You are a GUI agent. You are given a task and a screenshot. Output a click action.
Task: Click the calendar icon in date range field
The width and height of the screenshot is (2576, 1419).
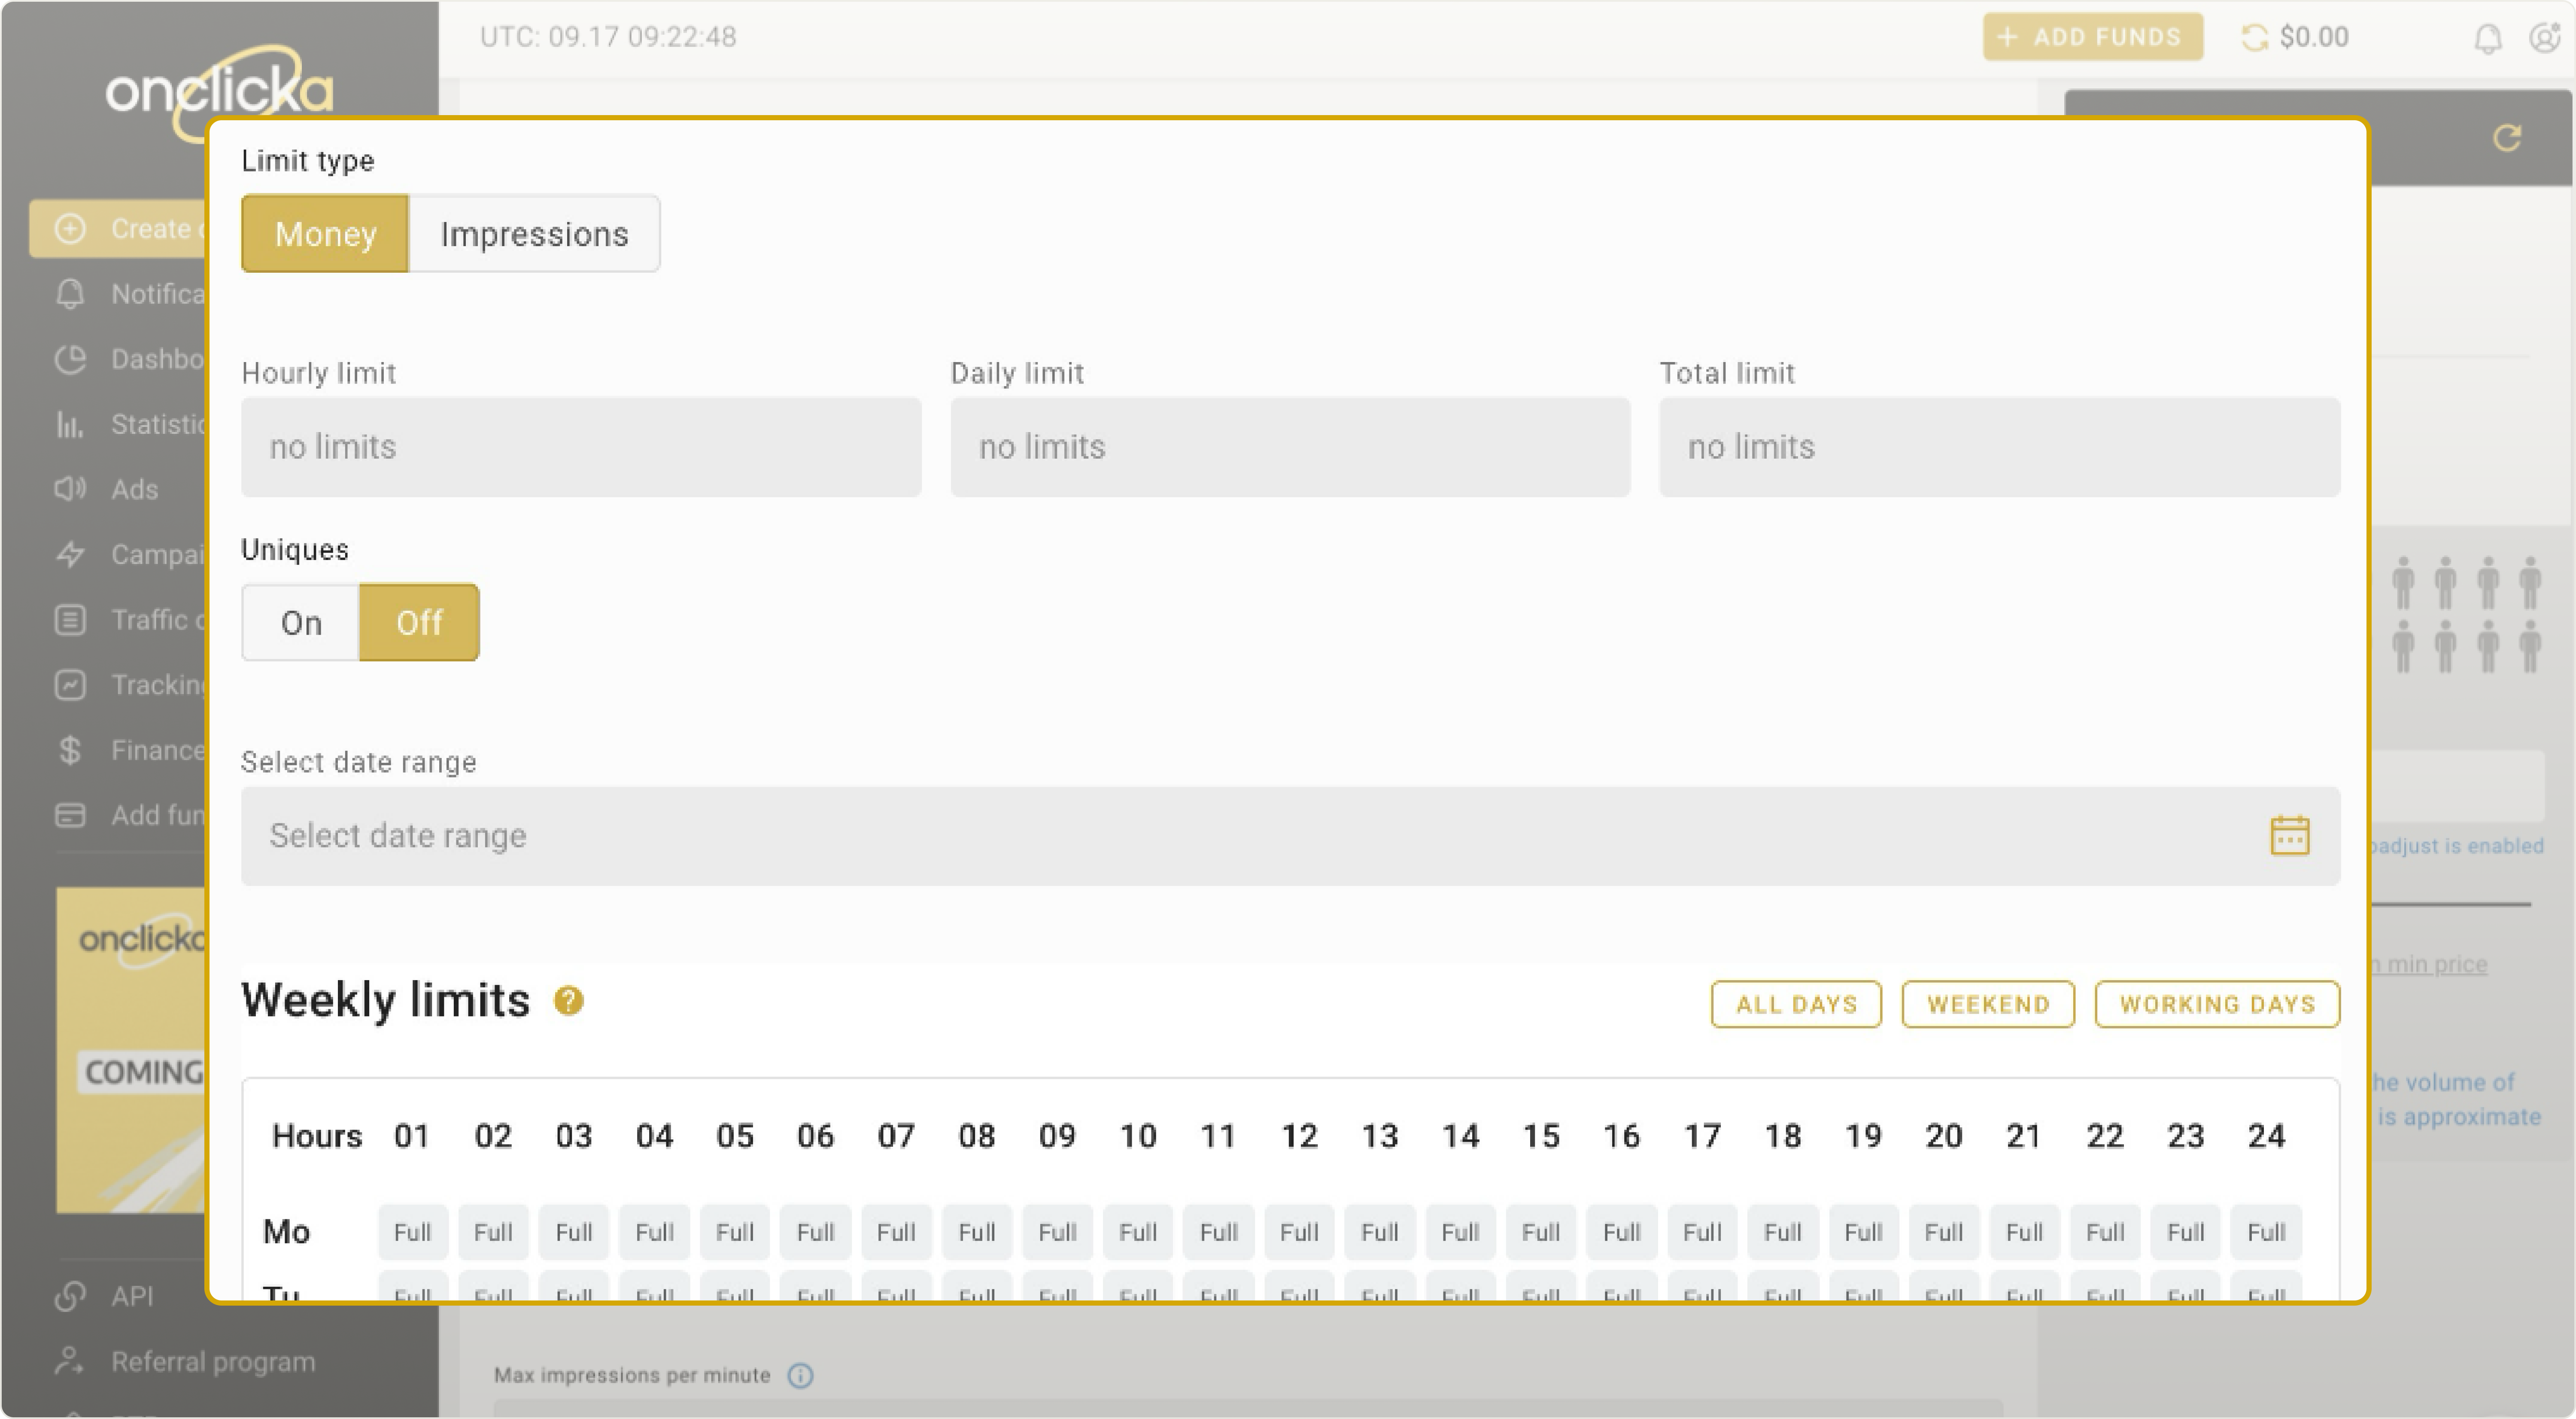[2289, 836]
